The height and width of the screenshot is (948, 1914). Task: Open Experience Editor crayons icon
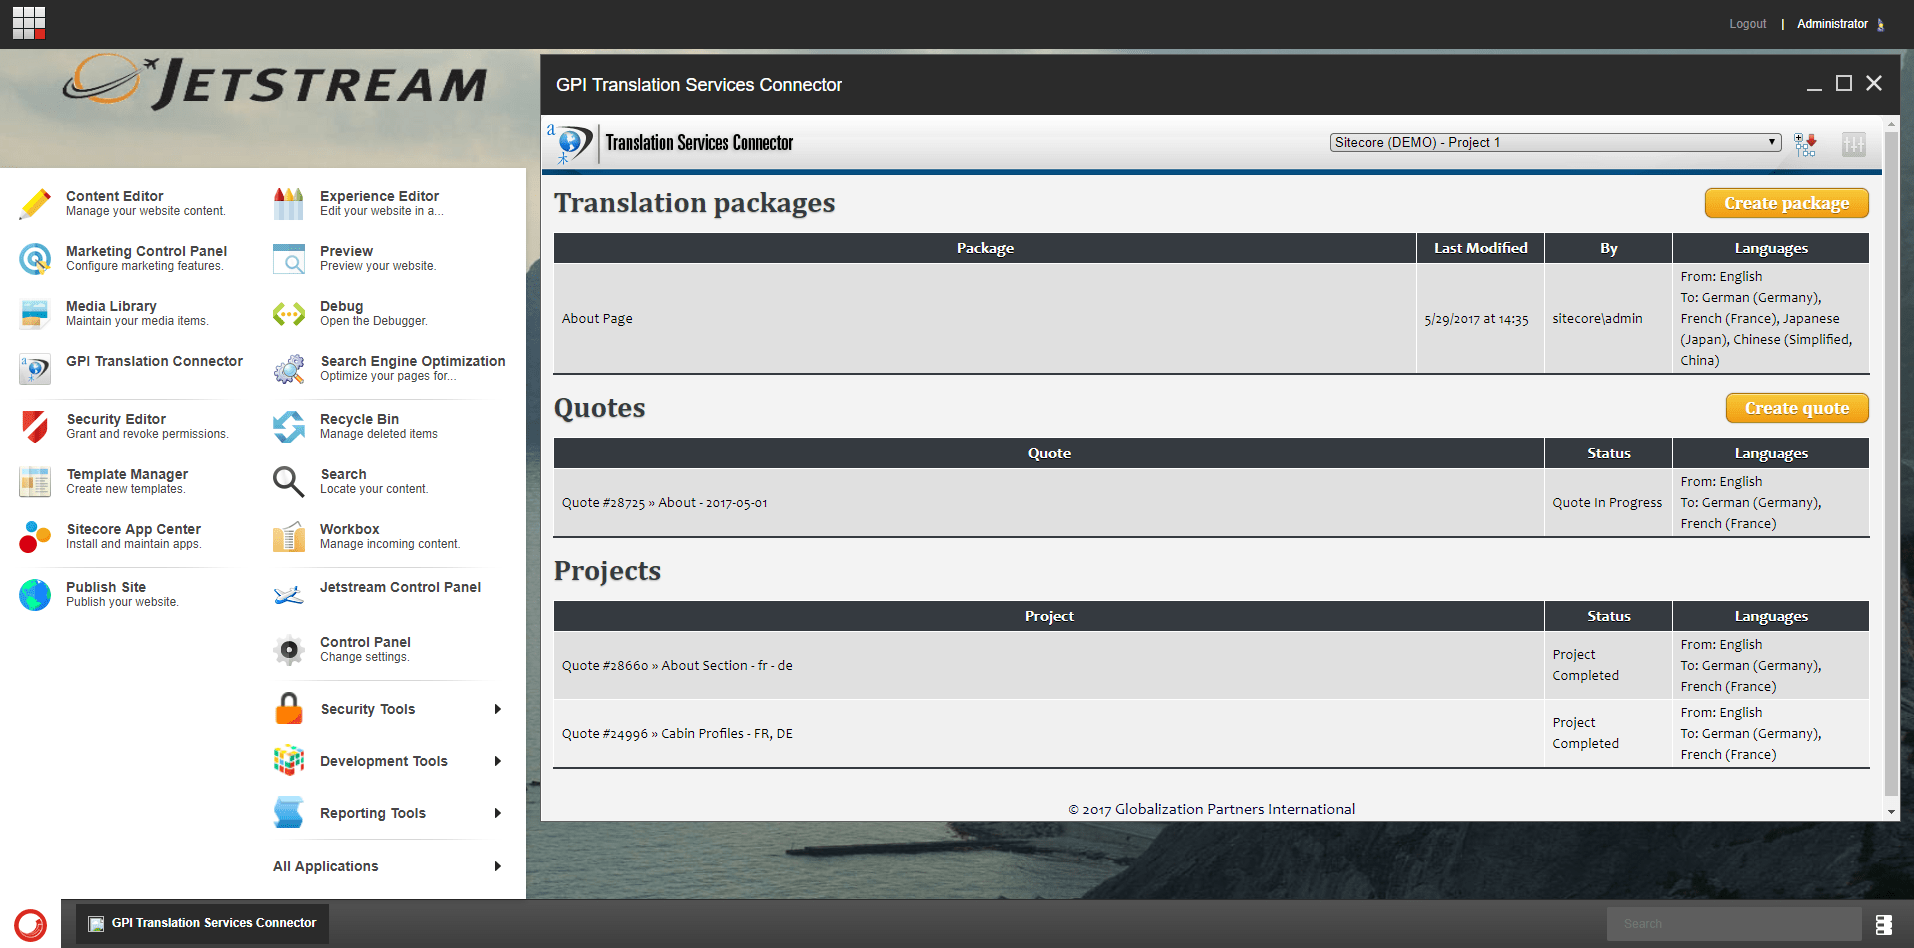pos(289,204)
